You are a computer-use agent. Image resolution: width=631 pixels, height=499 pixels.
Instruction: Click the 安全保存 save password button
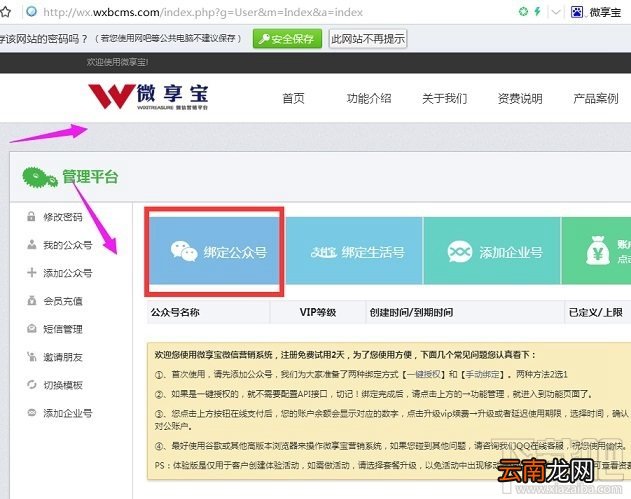(287, 39)
